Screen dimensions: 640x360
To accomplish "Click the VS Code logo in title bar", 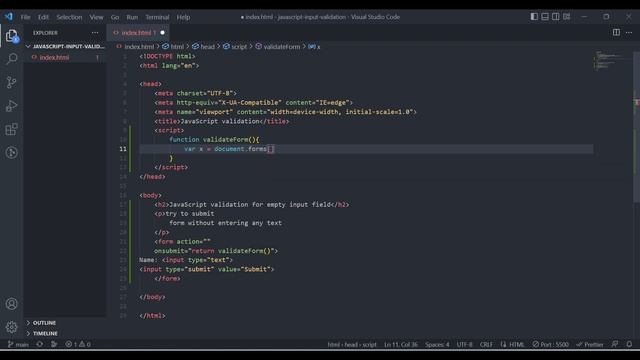I will tap(9, 17).
